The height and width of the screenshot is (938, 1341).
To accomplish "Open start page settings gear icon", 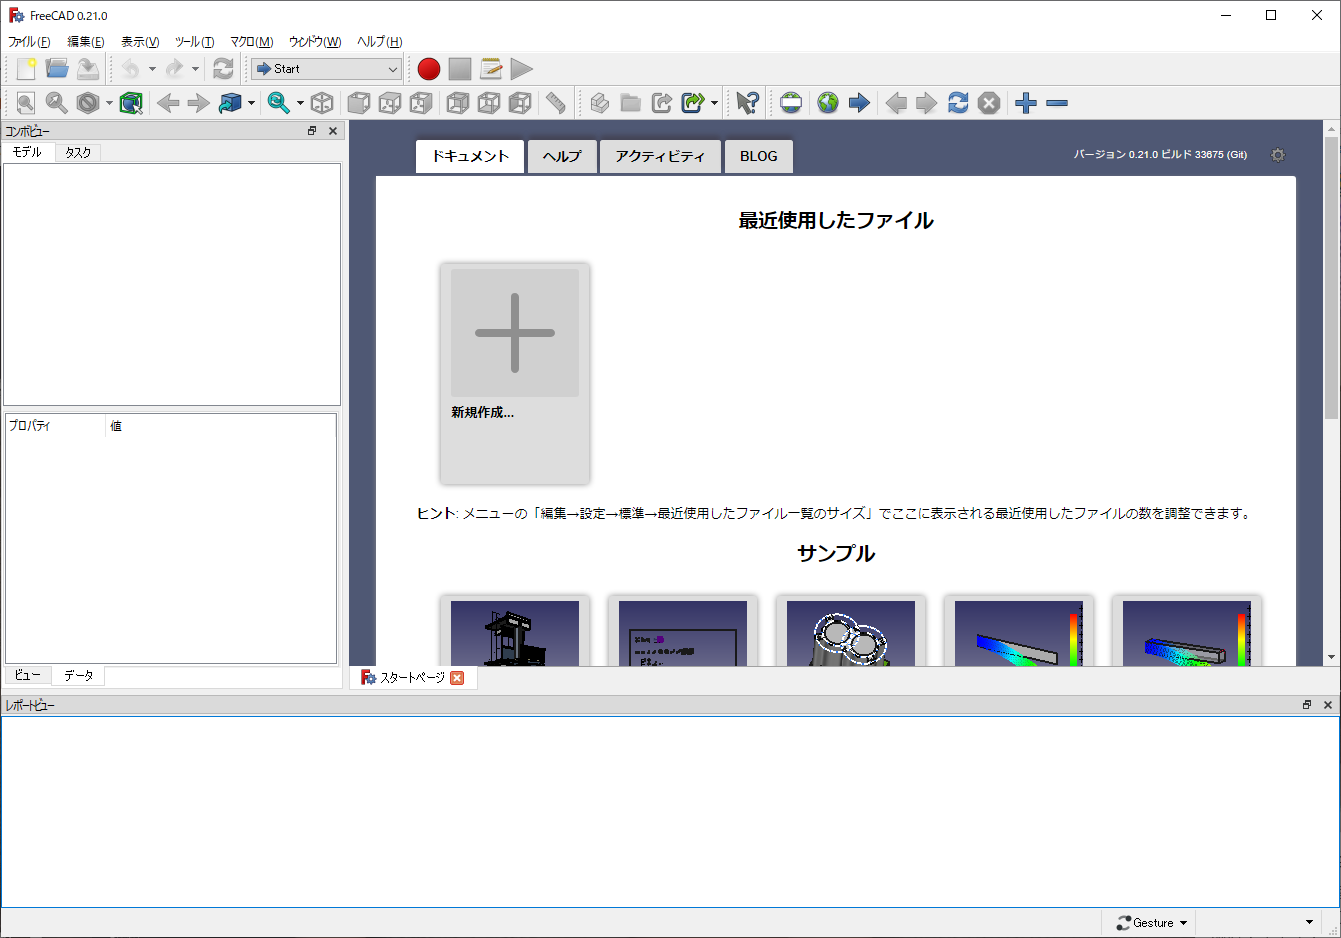I will 1277,155.
